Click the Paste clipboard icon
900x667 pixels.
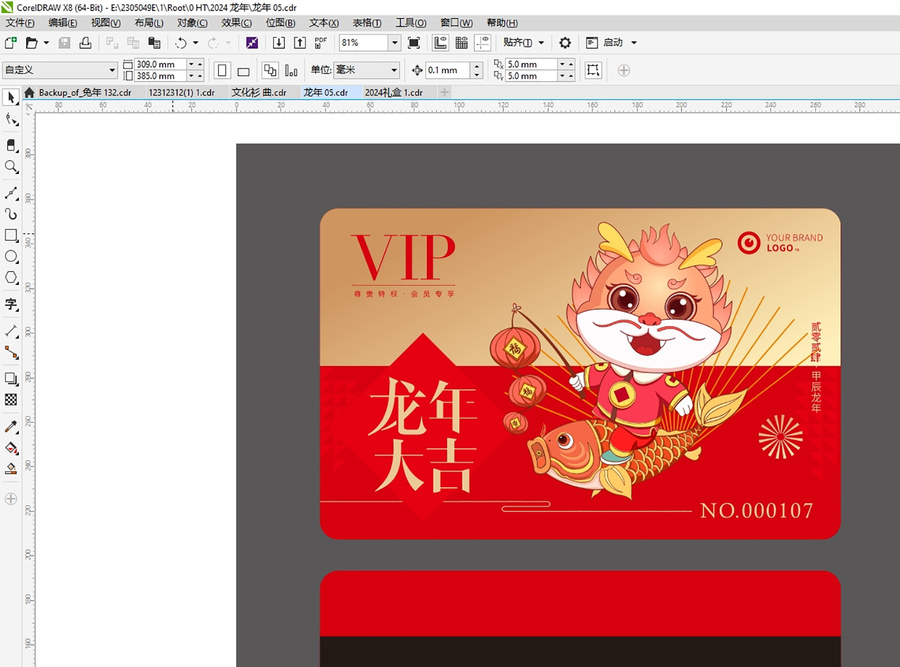click(x=154, y=42)
